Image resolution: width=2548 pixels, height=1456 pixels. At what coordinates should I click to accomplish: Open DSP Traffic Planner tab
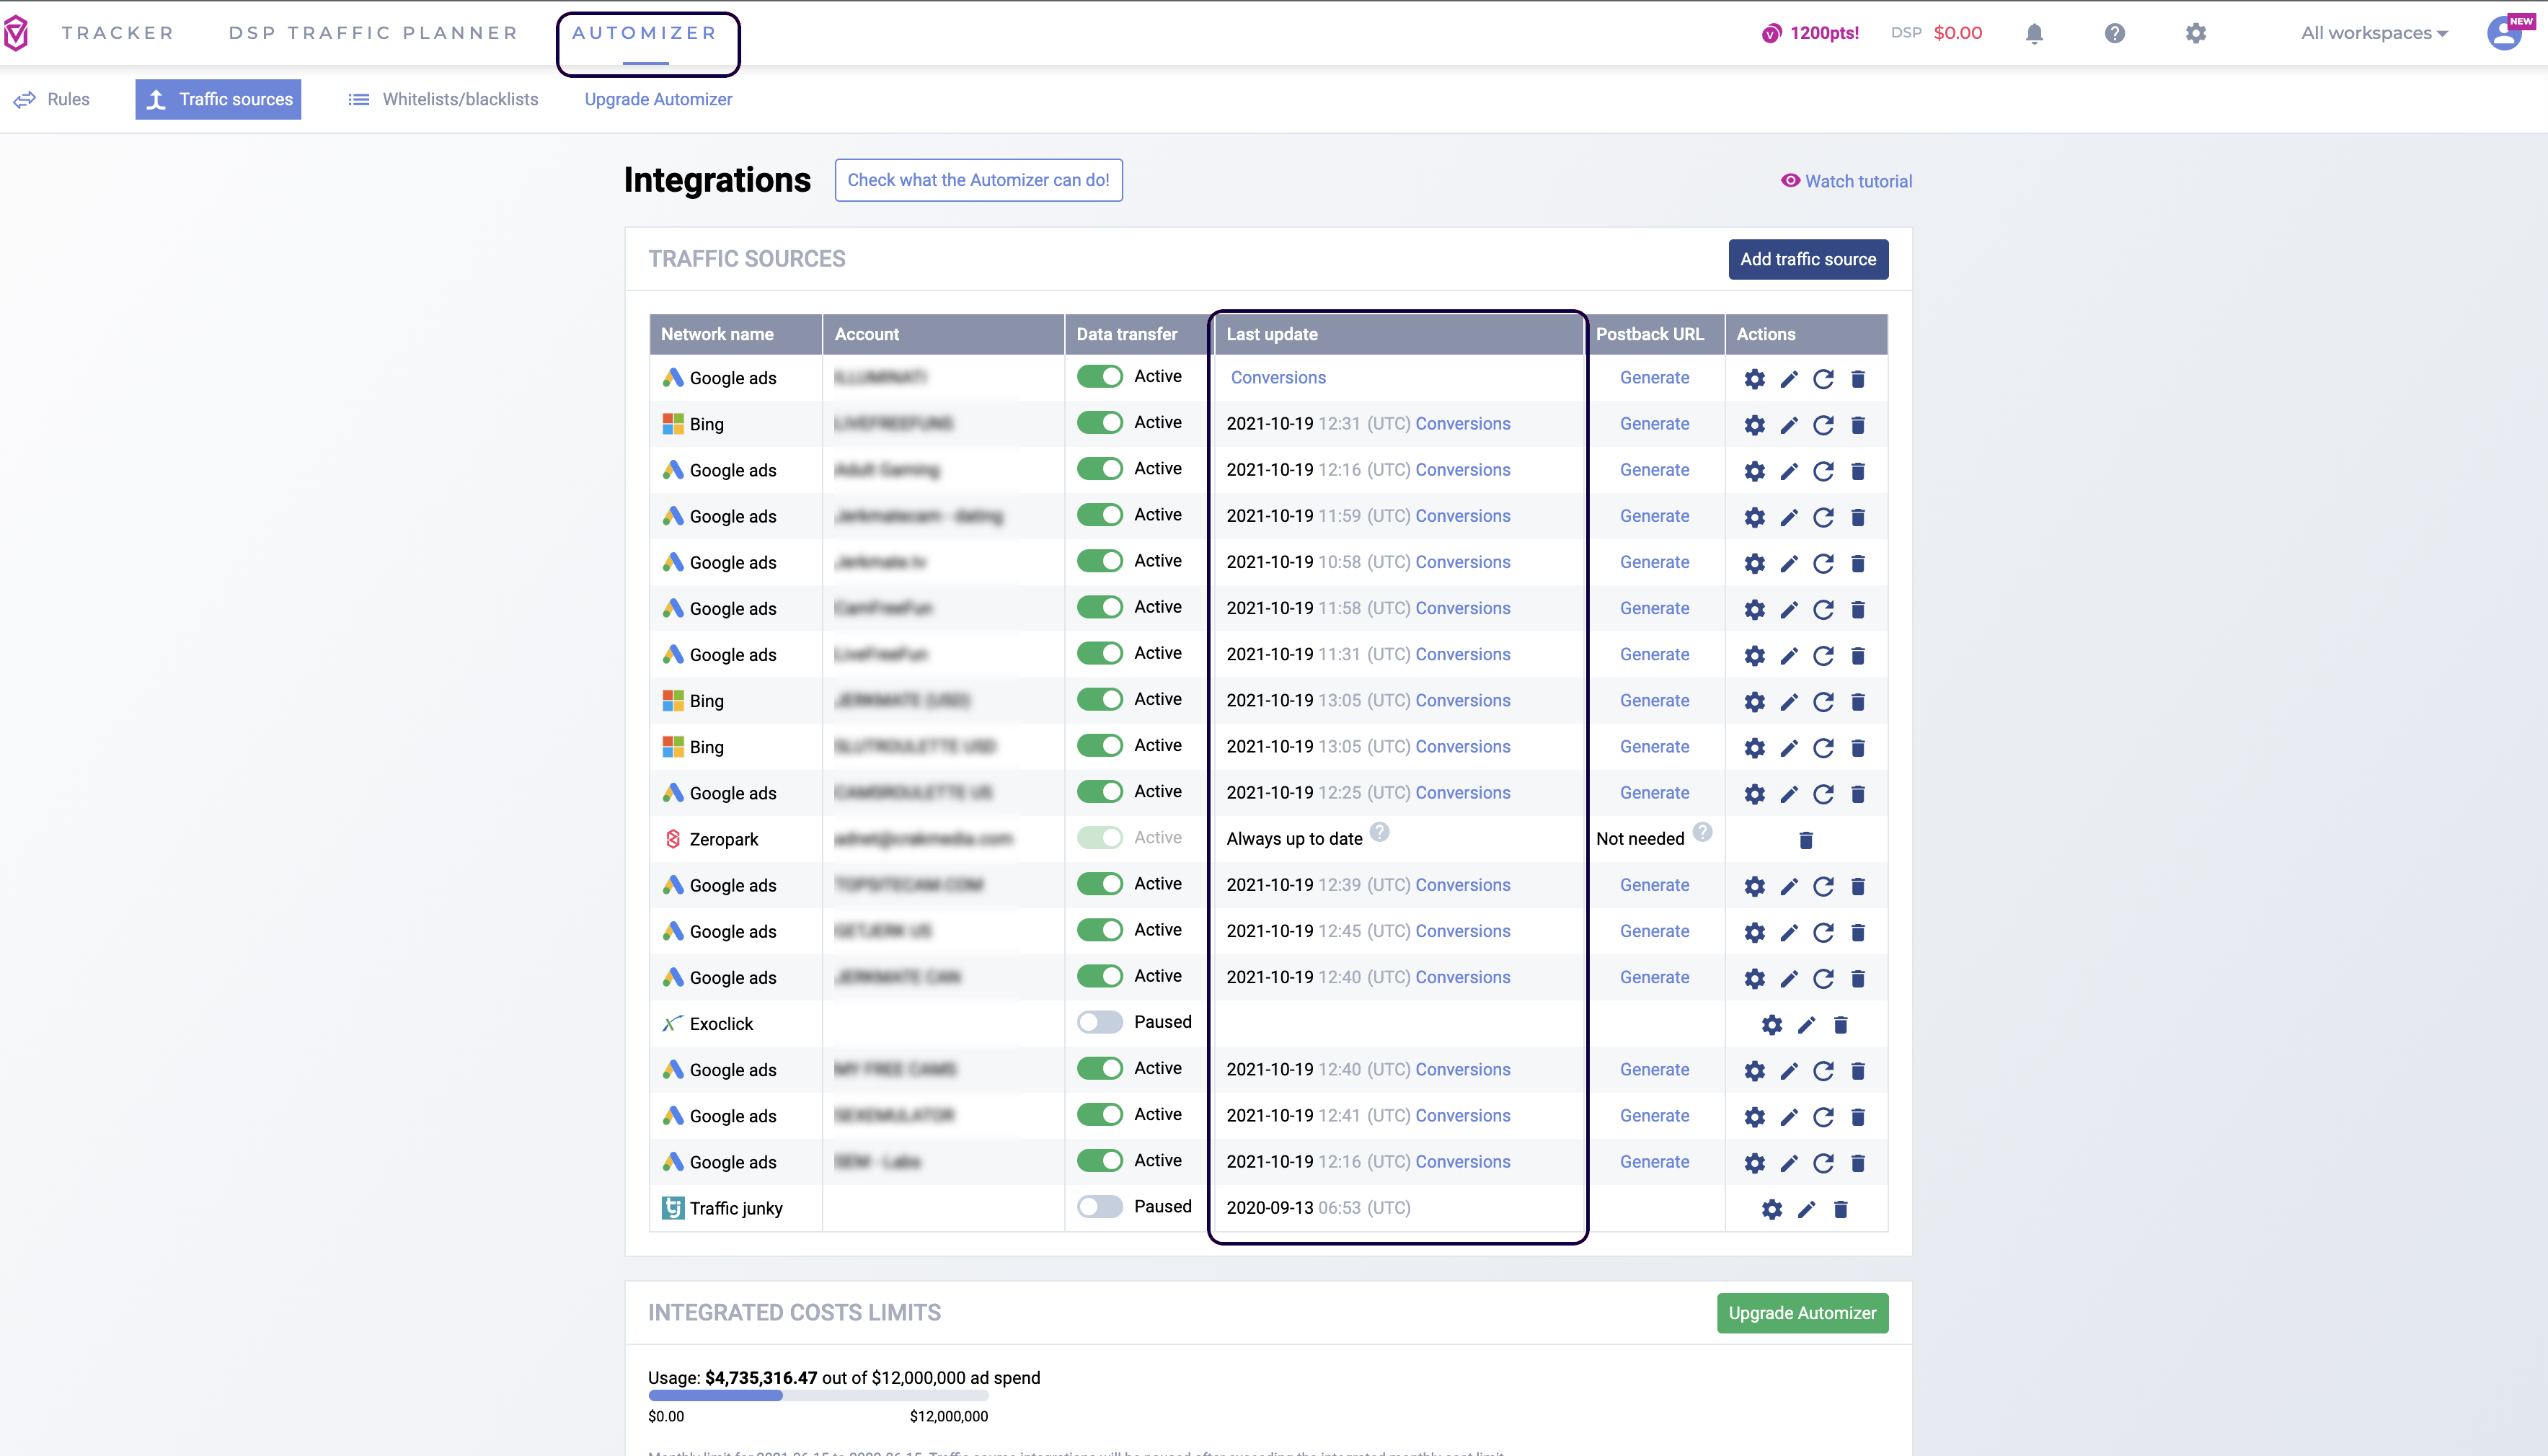pos(373,33)
